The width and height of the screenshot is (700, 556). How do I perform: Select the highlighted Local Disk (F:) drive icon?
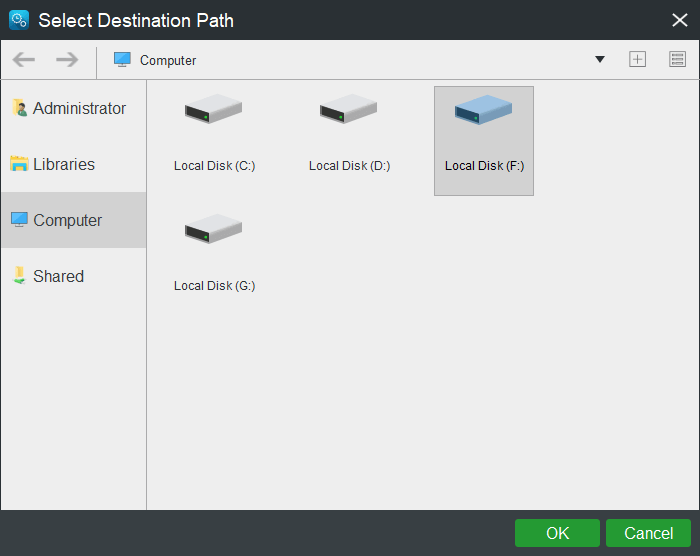483,110
